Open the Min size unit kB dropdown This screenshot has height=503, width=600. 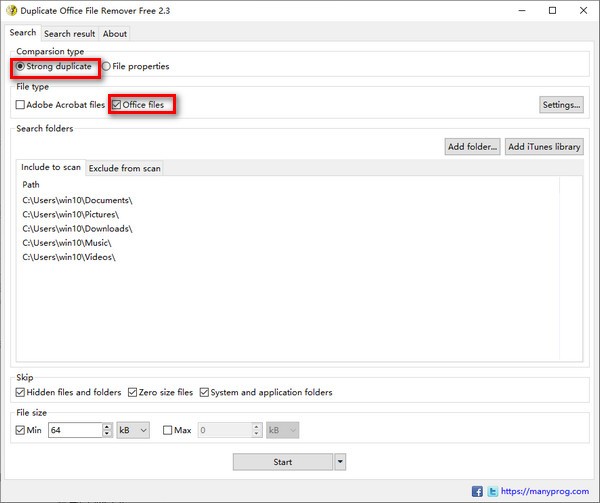(x=133, y=430)
